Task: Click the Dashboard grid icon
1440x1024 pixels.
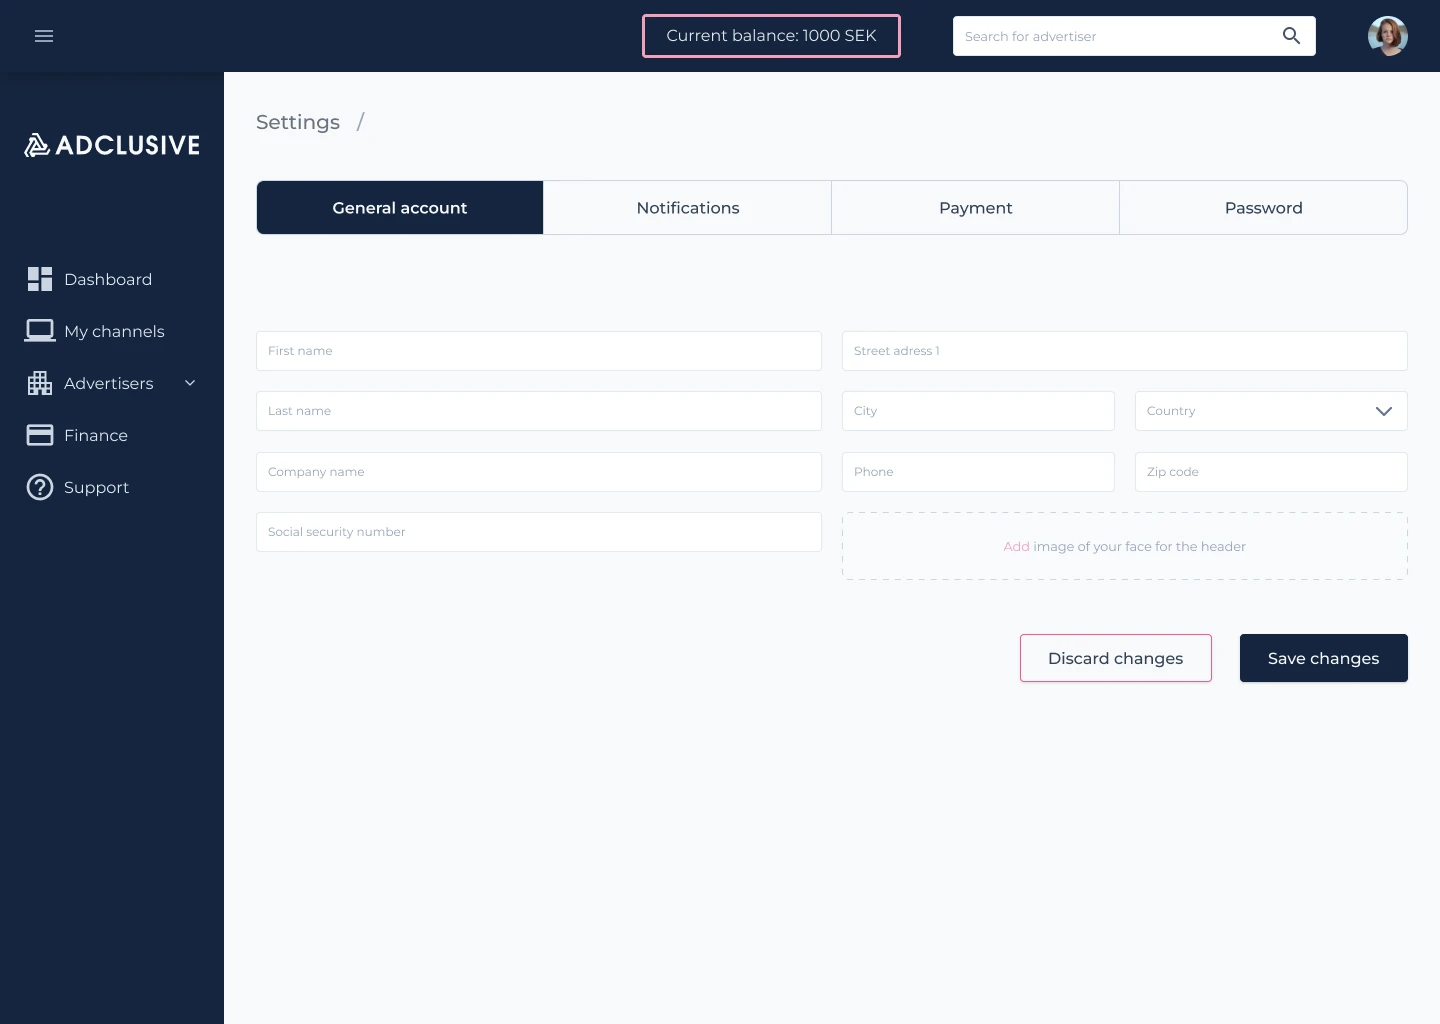Action: [40, 279]
